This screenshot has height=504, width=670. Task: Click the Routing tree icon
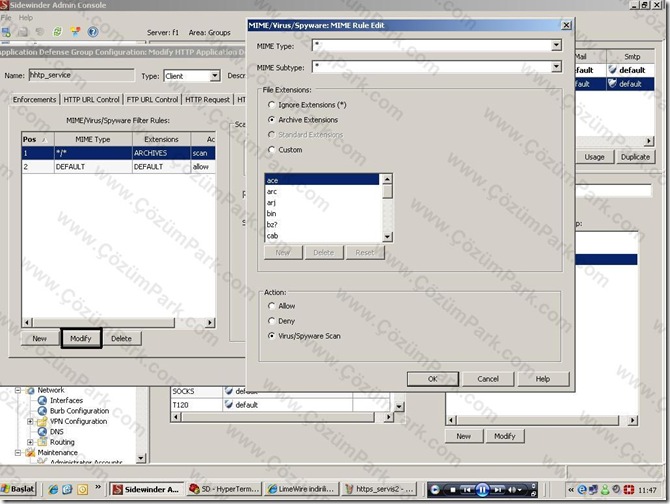pos(42,442)
